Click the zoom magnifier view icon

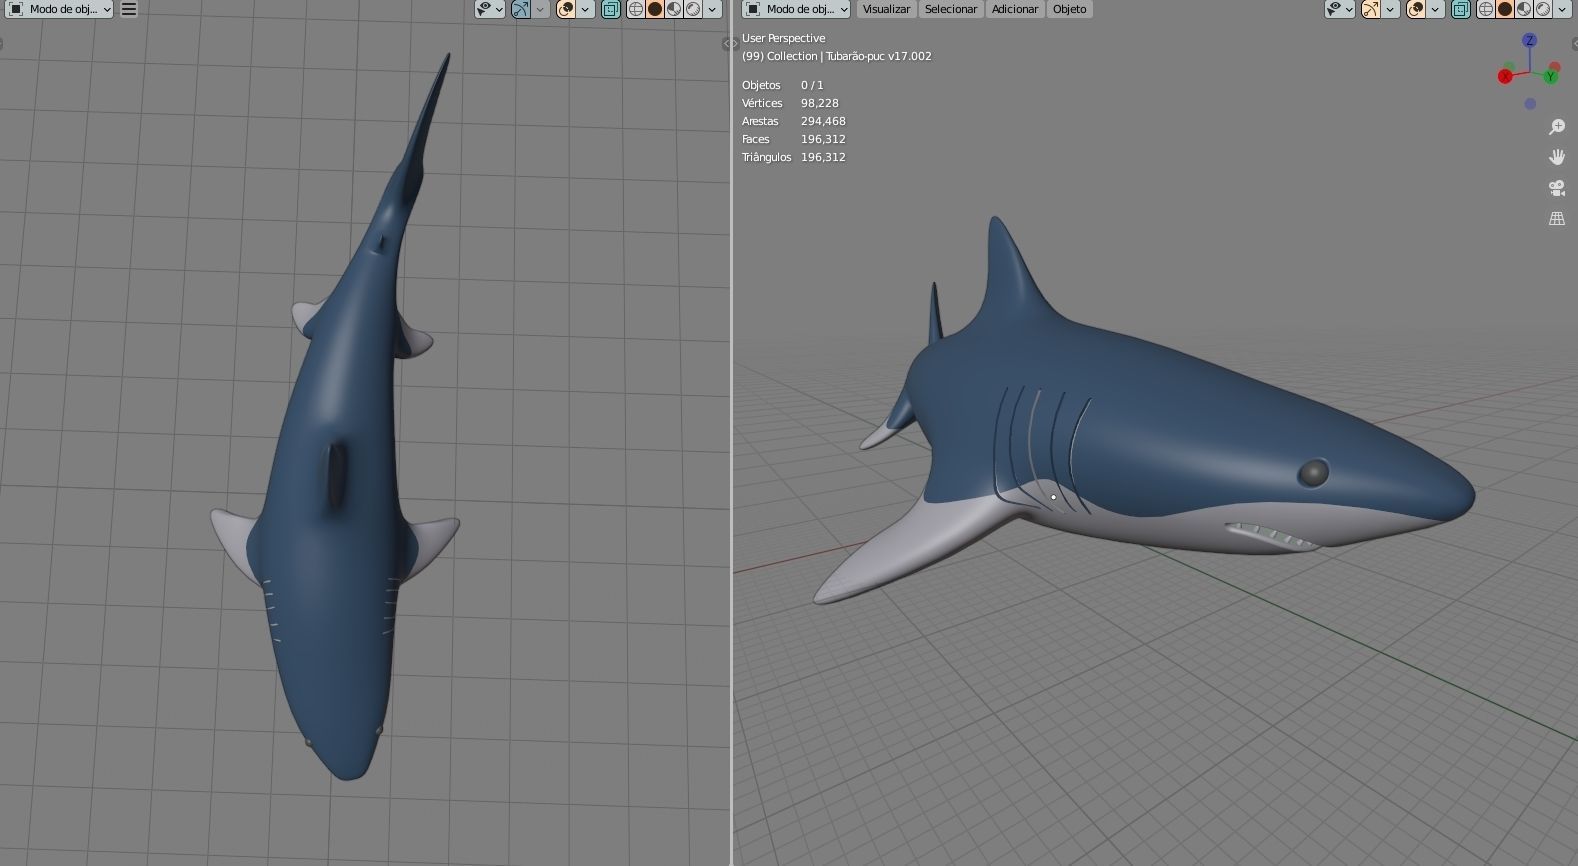click(x=1557, y=127)
